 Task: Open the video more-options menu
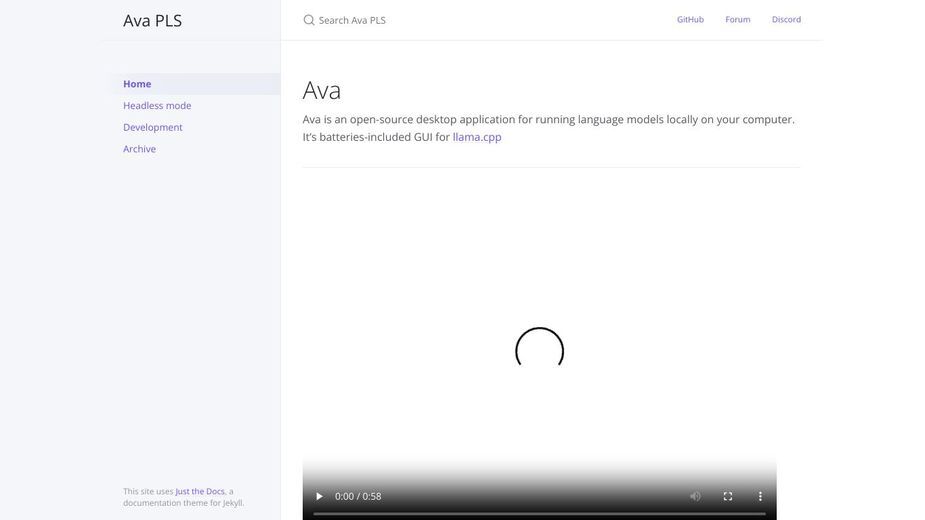760,496
